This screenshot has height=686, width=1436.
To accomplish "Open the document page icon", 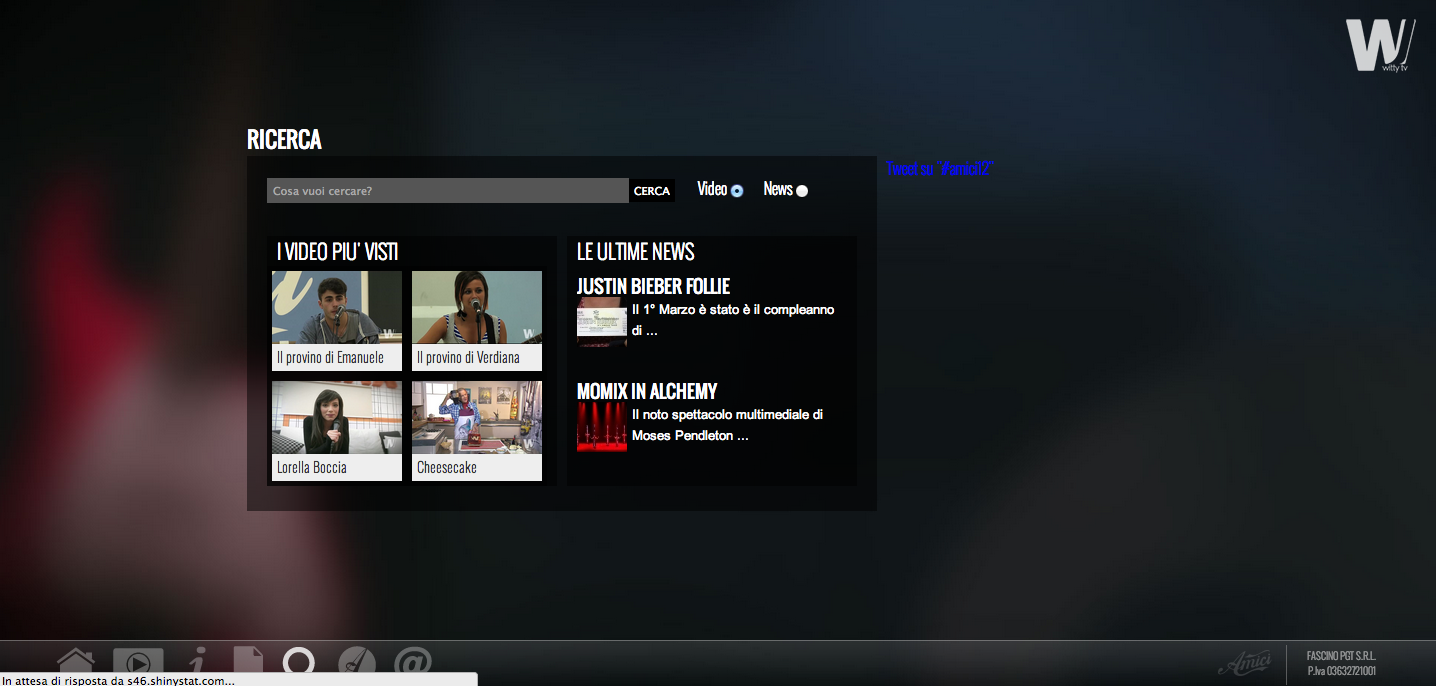I will 248,662.
